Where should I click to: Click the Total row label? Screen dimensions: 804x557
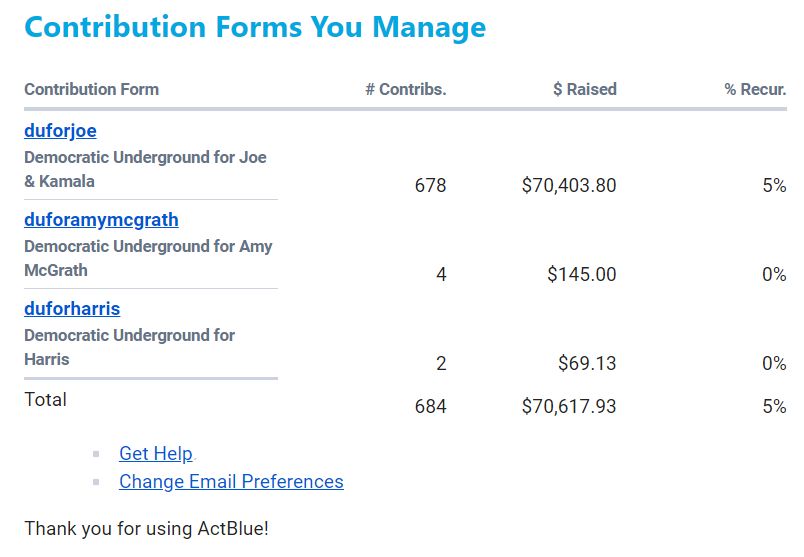pyautogui.click(x=45, y=400)
